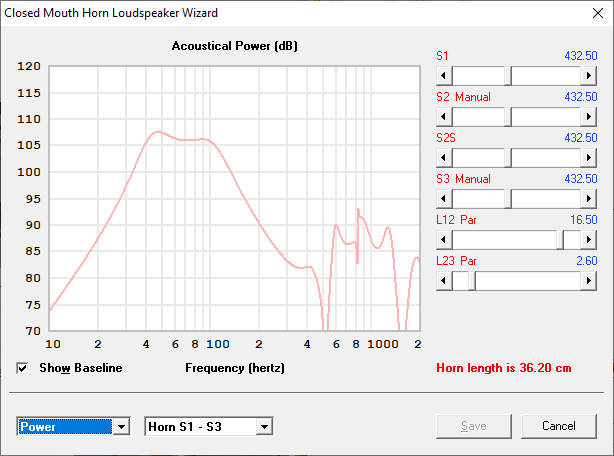Click the S2 Manual left arrow
Screen dimensions: 614x456
click(x=444, y=117)
